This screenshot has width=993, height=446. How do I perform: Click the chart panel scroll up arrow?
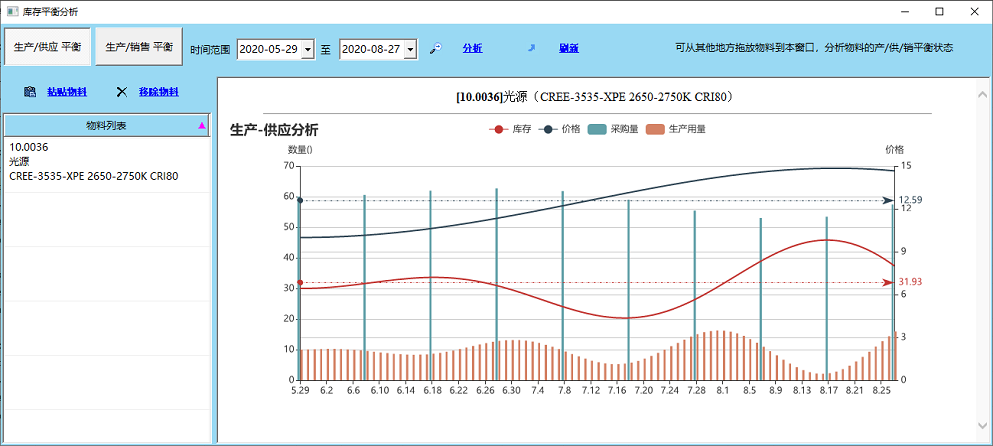pyautogui.click(x=982, y=94)
